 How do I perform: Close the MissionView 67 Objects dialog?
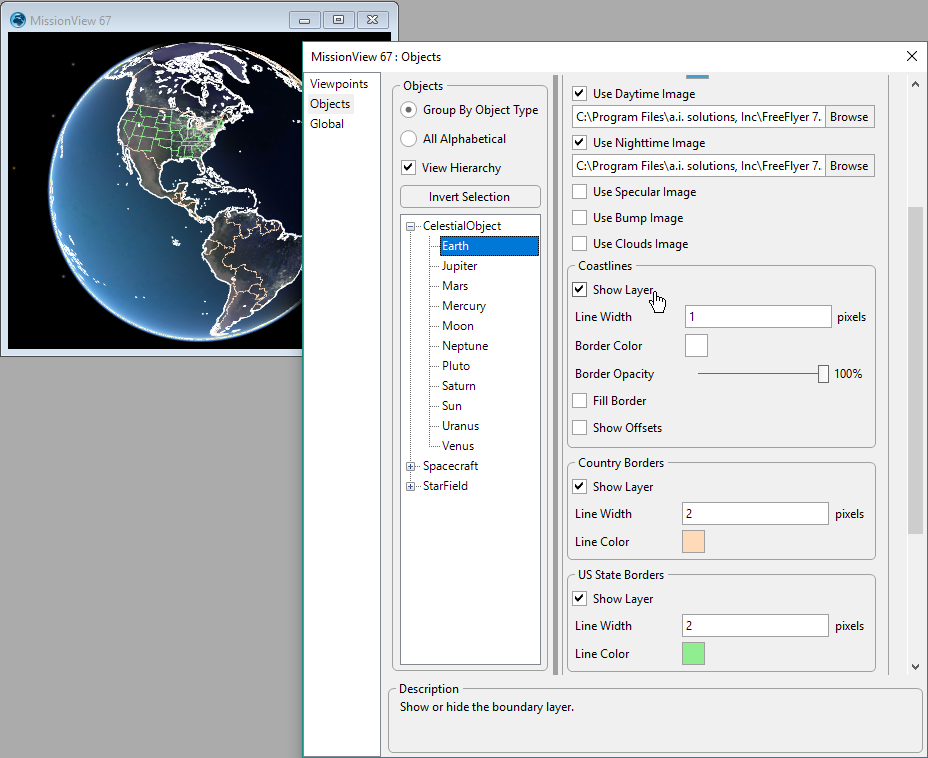tap(911, 56)
